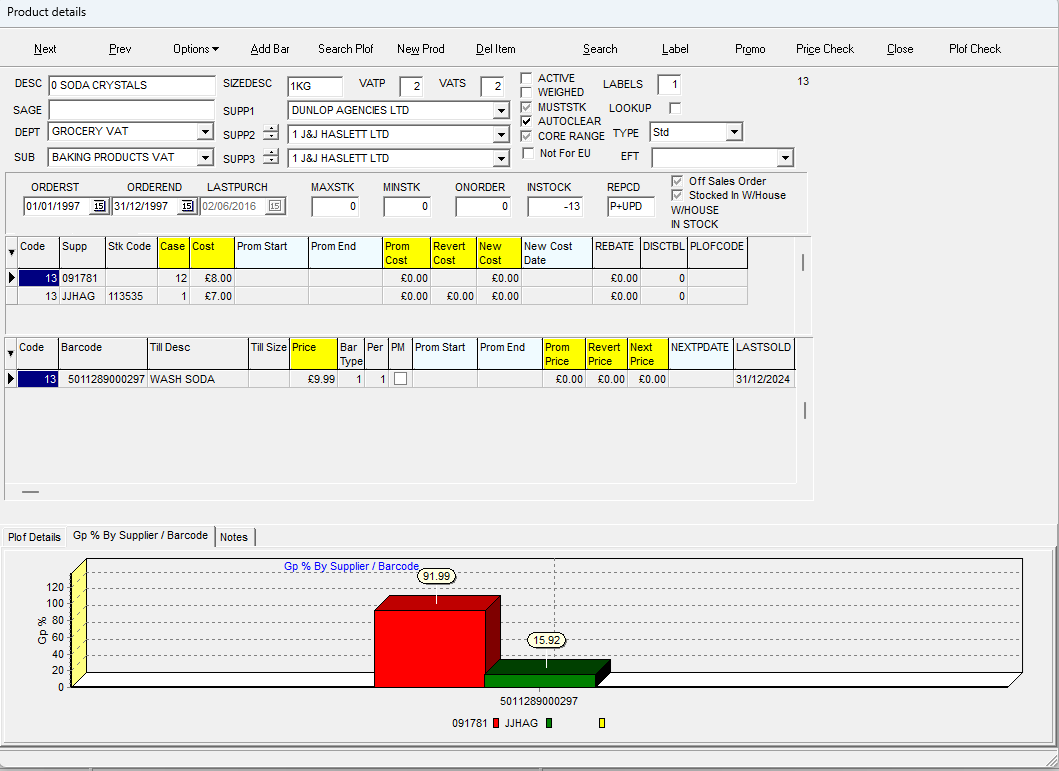Open the ORDEREND calendar date picker
This screenshot has width=1059, height=771.
[x=187, y=206]
